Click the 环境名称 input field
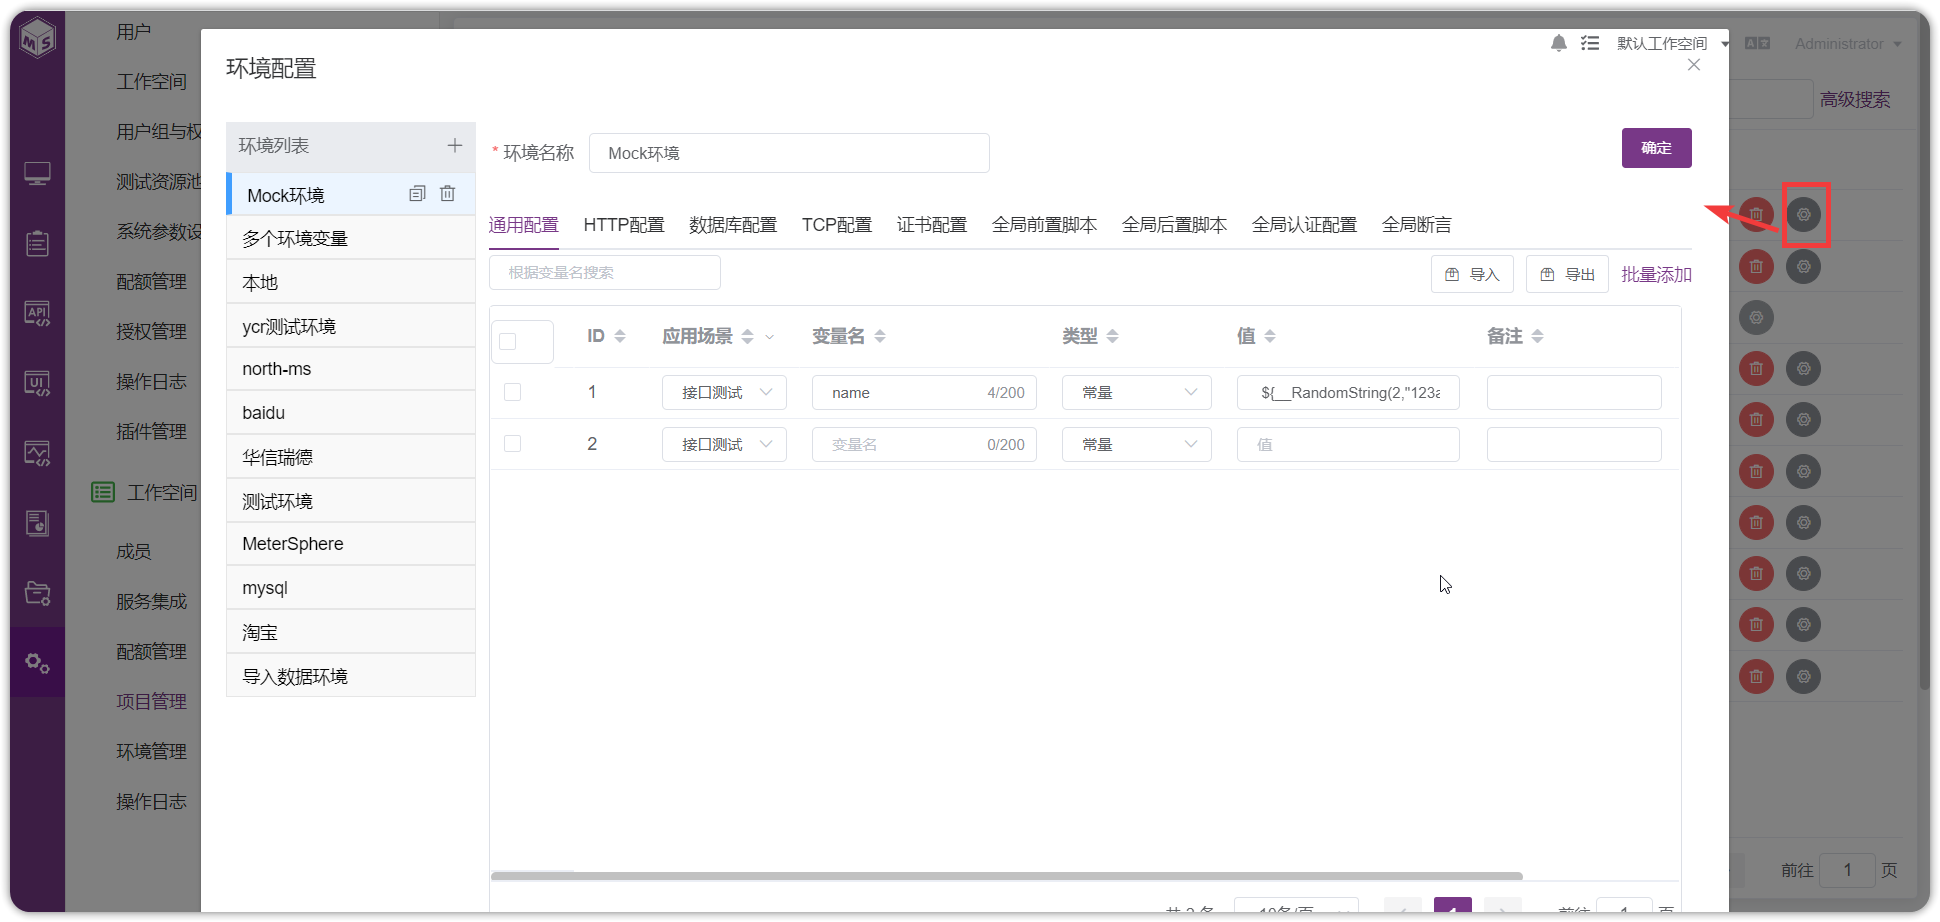Screen dimensions: 1940x922 [x=789, y=153]
